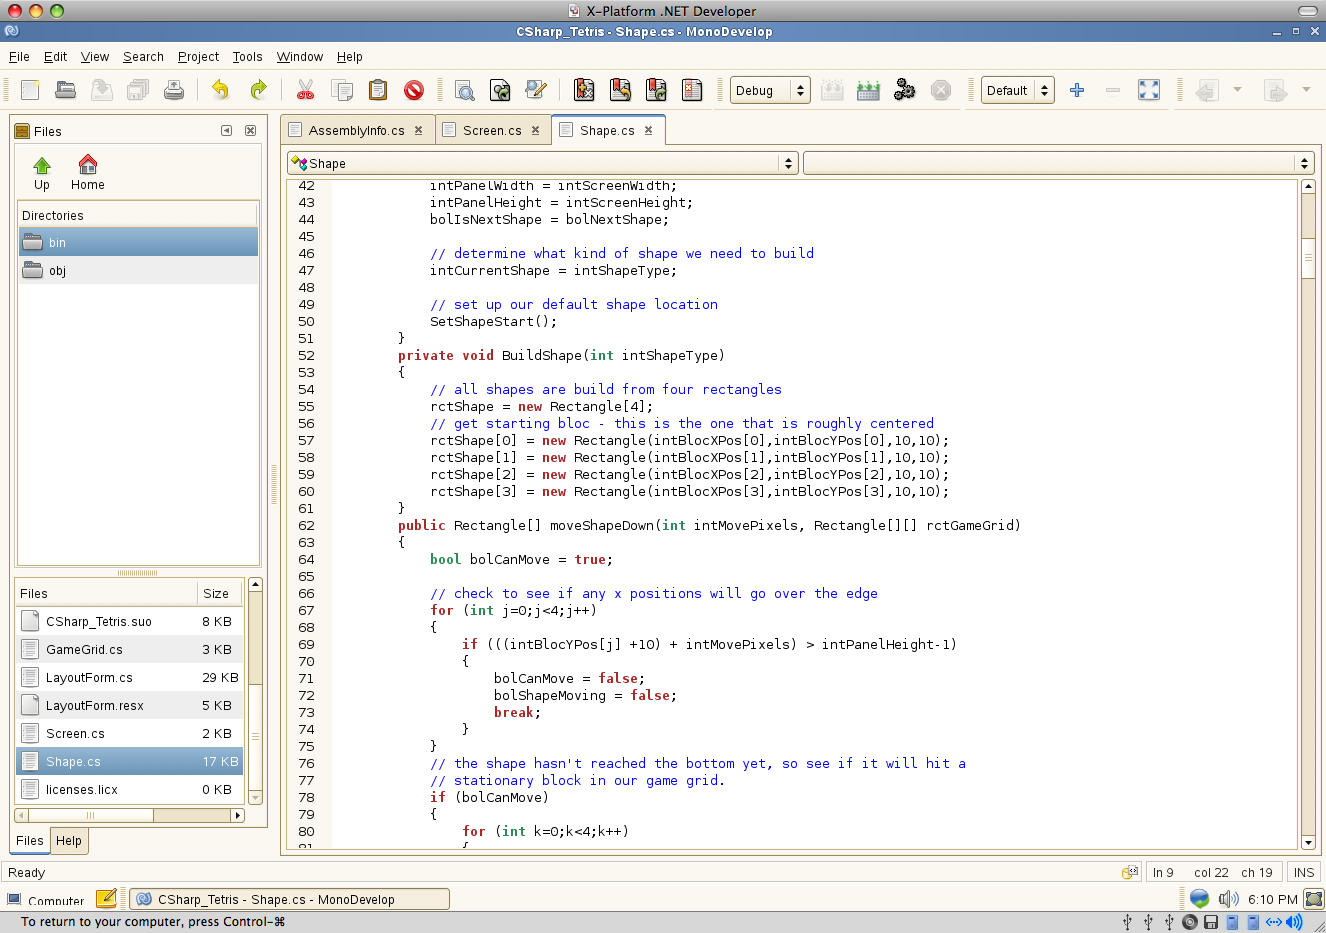Run the project using the gears icon
The width and height of the screenshot is (1326, 933).
click(904, 90)
